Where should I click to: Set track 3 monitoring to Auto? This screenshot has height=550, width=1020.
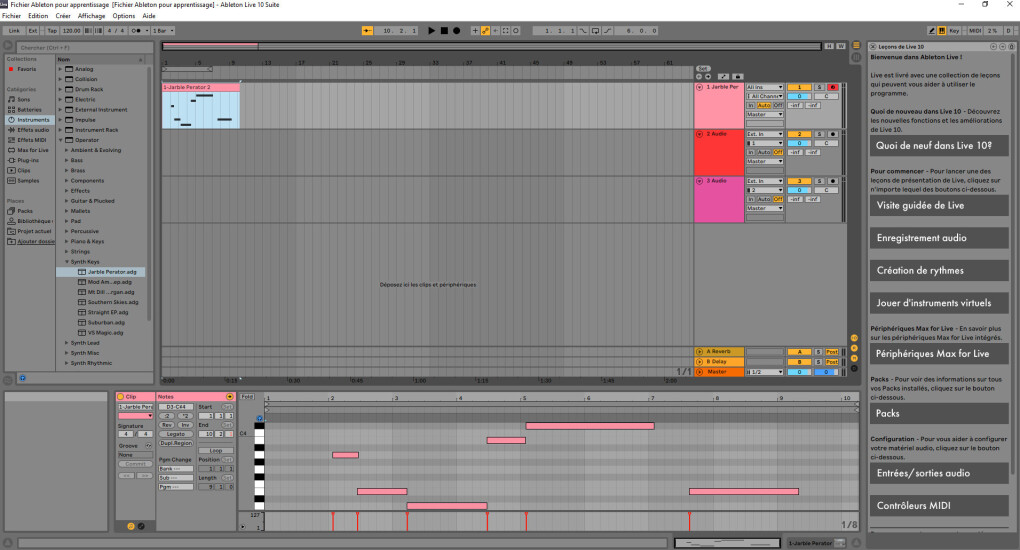click(x=764, y=199)
